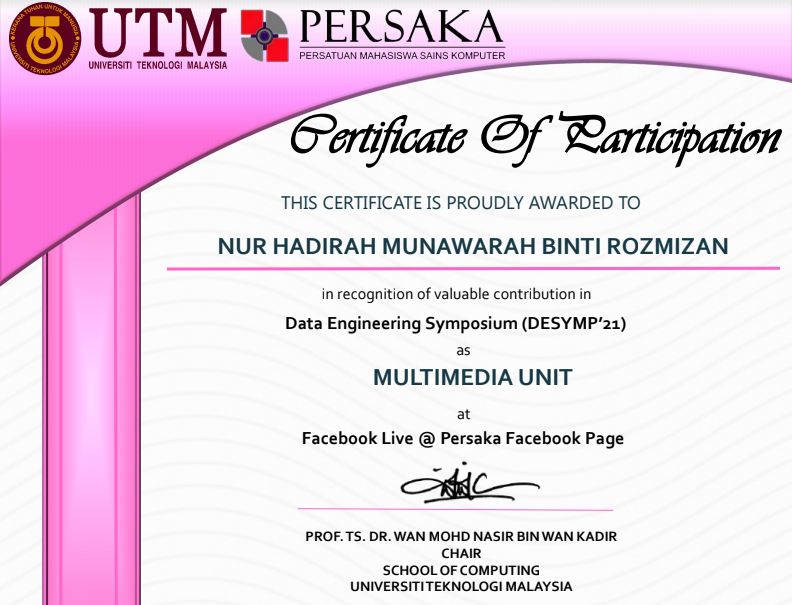The image size is (792, 605).
Task: Click the SCHOOL OF COMPUTING text
Action: tap(461, 570)
